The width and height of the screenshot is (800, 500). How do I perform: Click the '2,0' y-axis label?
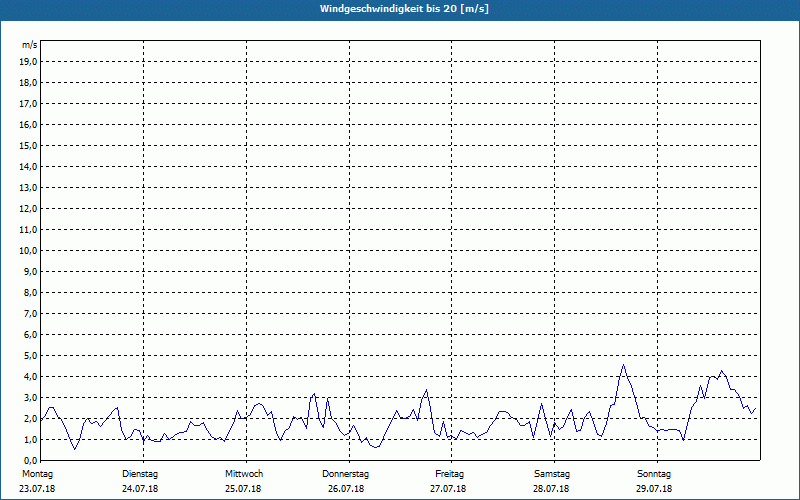(x=29, y=418)
